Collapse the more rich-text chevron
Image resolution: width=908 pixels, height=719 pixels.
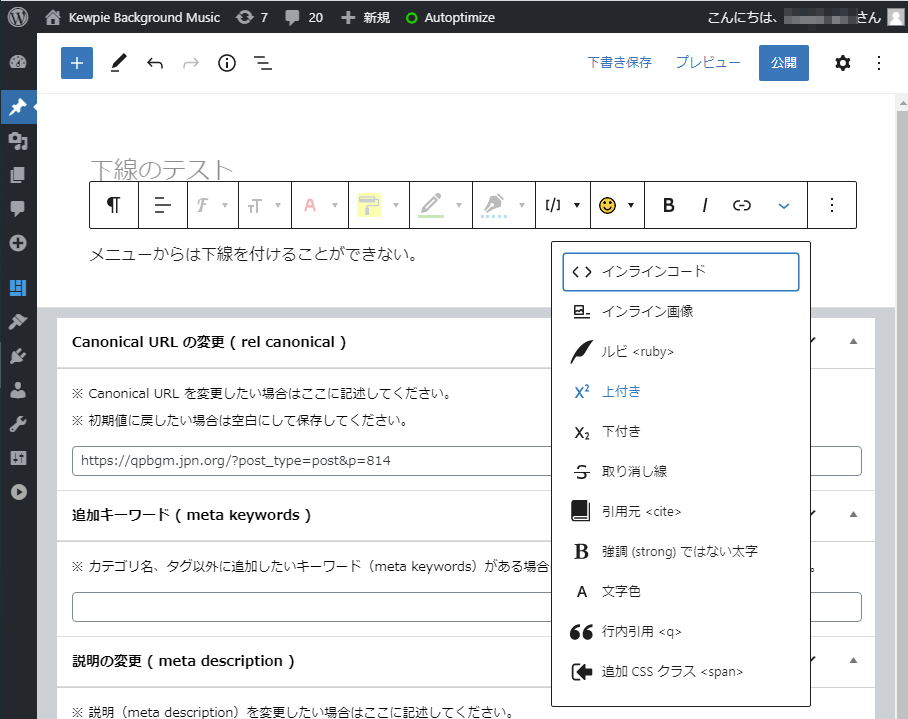783,205
